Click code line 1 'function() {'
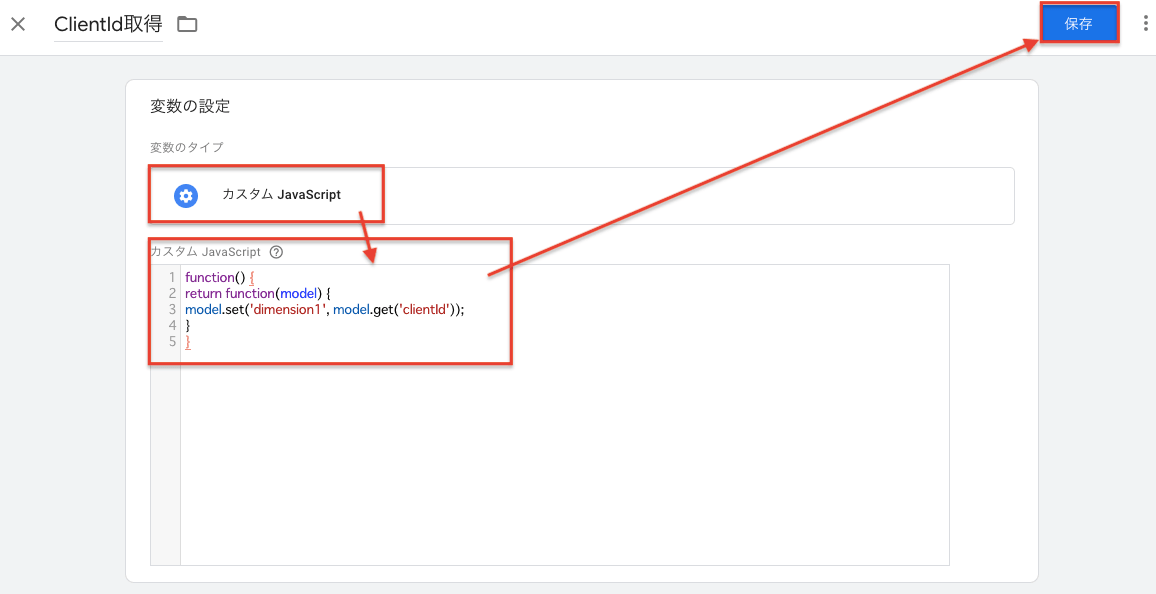 pyautogui.click(x=220, y=278)
